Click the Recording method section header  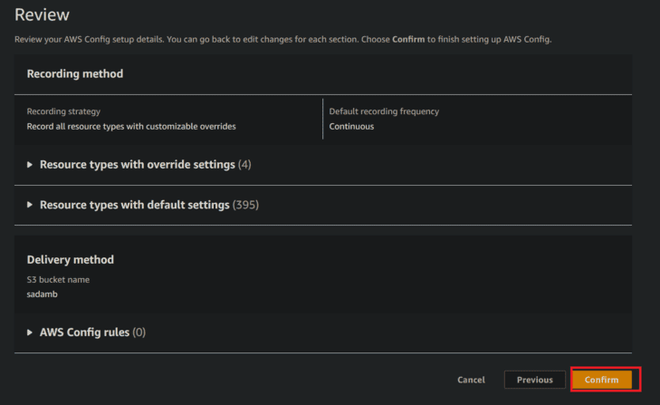pos(75,74)
